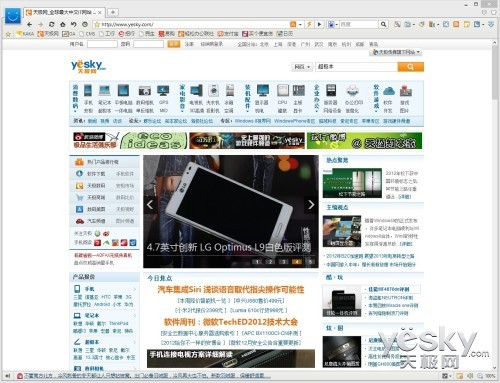This screenshot has width=500, height=383.
Task: Click the volume speaker icon in status bar
Action: point(470,376)
